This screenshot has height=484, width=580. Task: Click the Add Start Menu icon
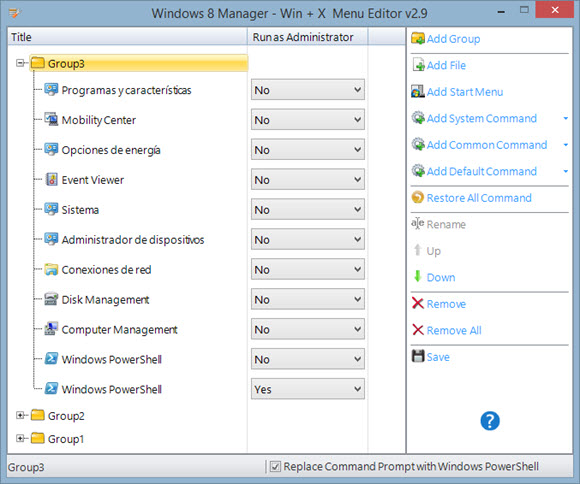point(418,91)
